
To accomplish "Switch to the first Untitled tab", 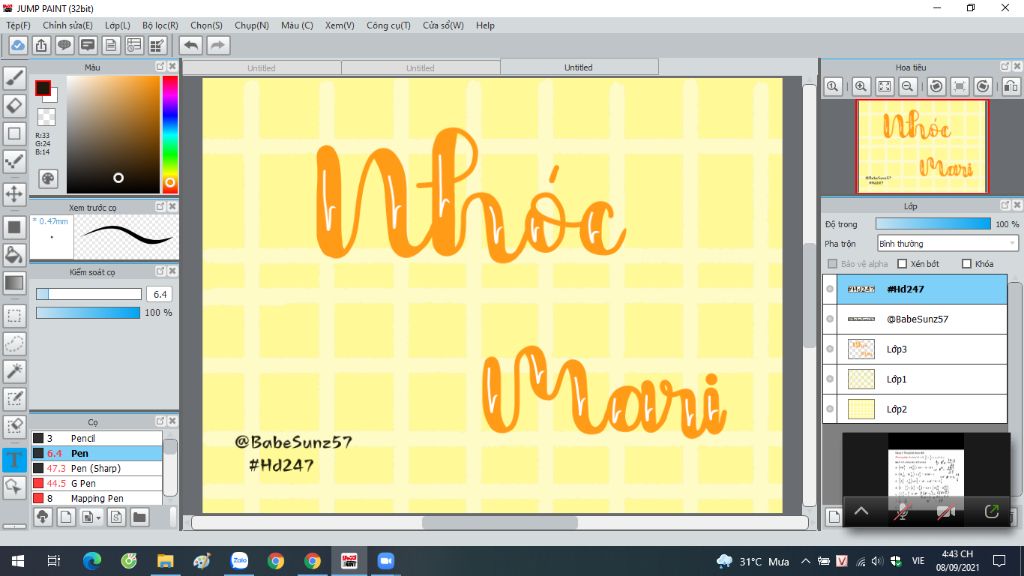I will tap(261, 68).
